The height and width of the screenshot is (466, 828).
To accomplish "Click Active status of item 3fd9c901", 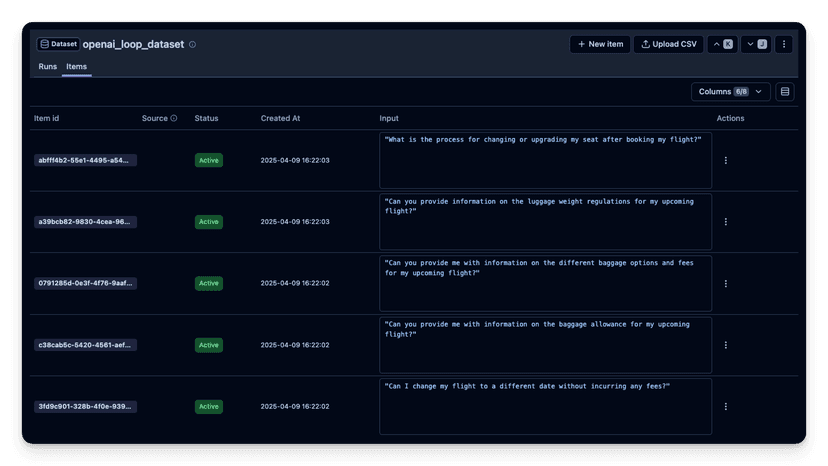I will (209, 406).
